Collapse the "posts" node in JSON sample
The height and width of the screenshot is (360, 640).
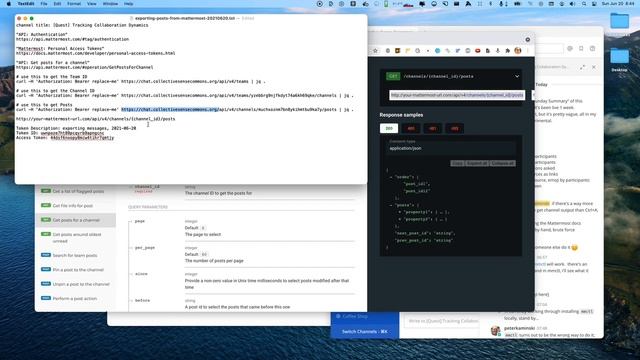[391, 205]
